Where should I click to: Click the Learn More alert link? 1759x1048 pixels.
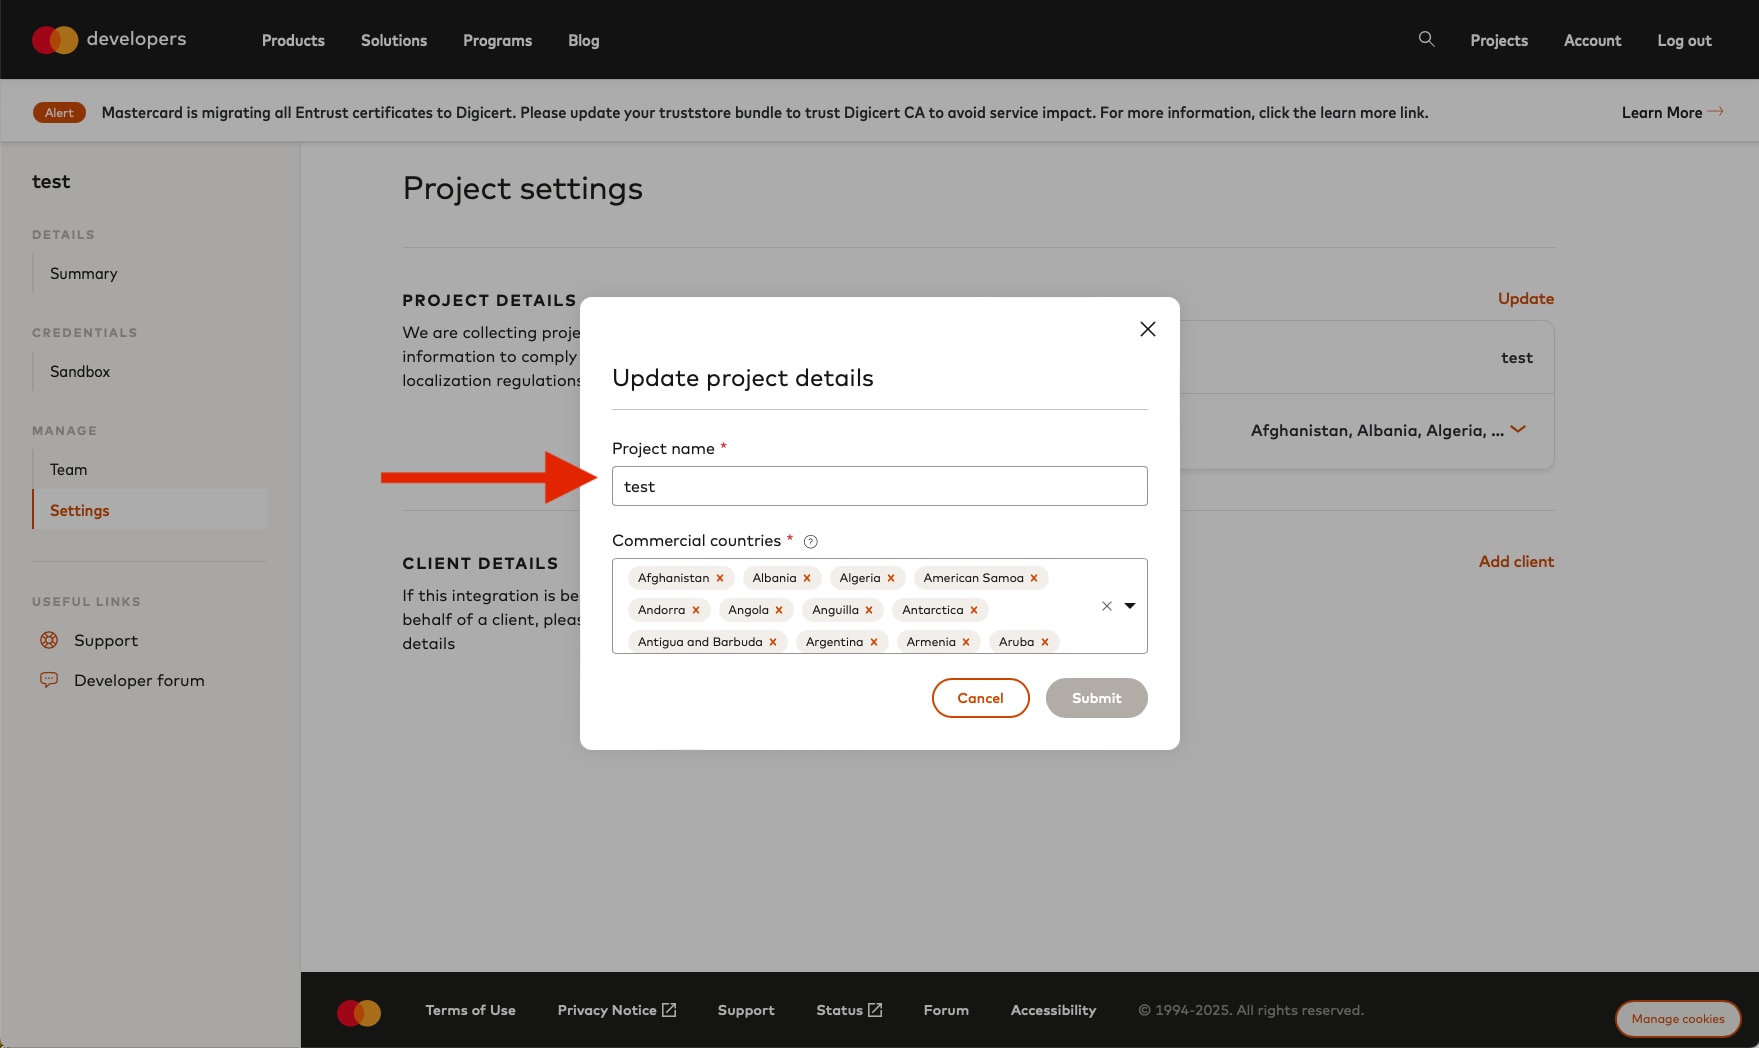click(x=1671, y=113)
